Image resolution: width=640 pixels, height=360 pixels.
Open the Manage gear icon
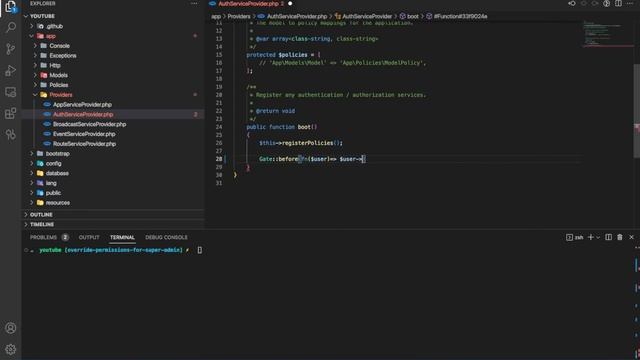tap(11, 349)
